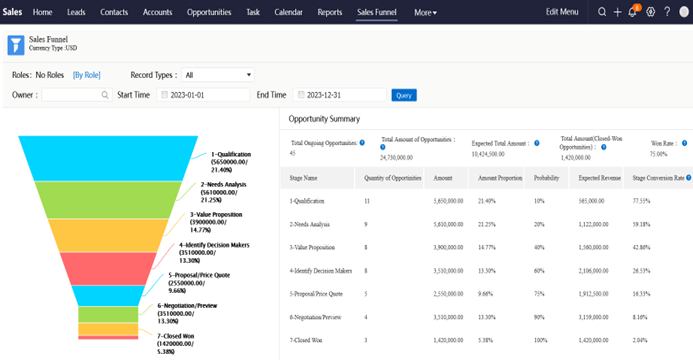Click the By Role link
The width and height of the screenshot is (693, 360).
coord(87,75)
